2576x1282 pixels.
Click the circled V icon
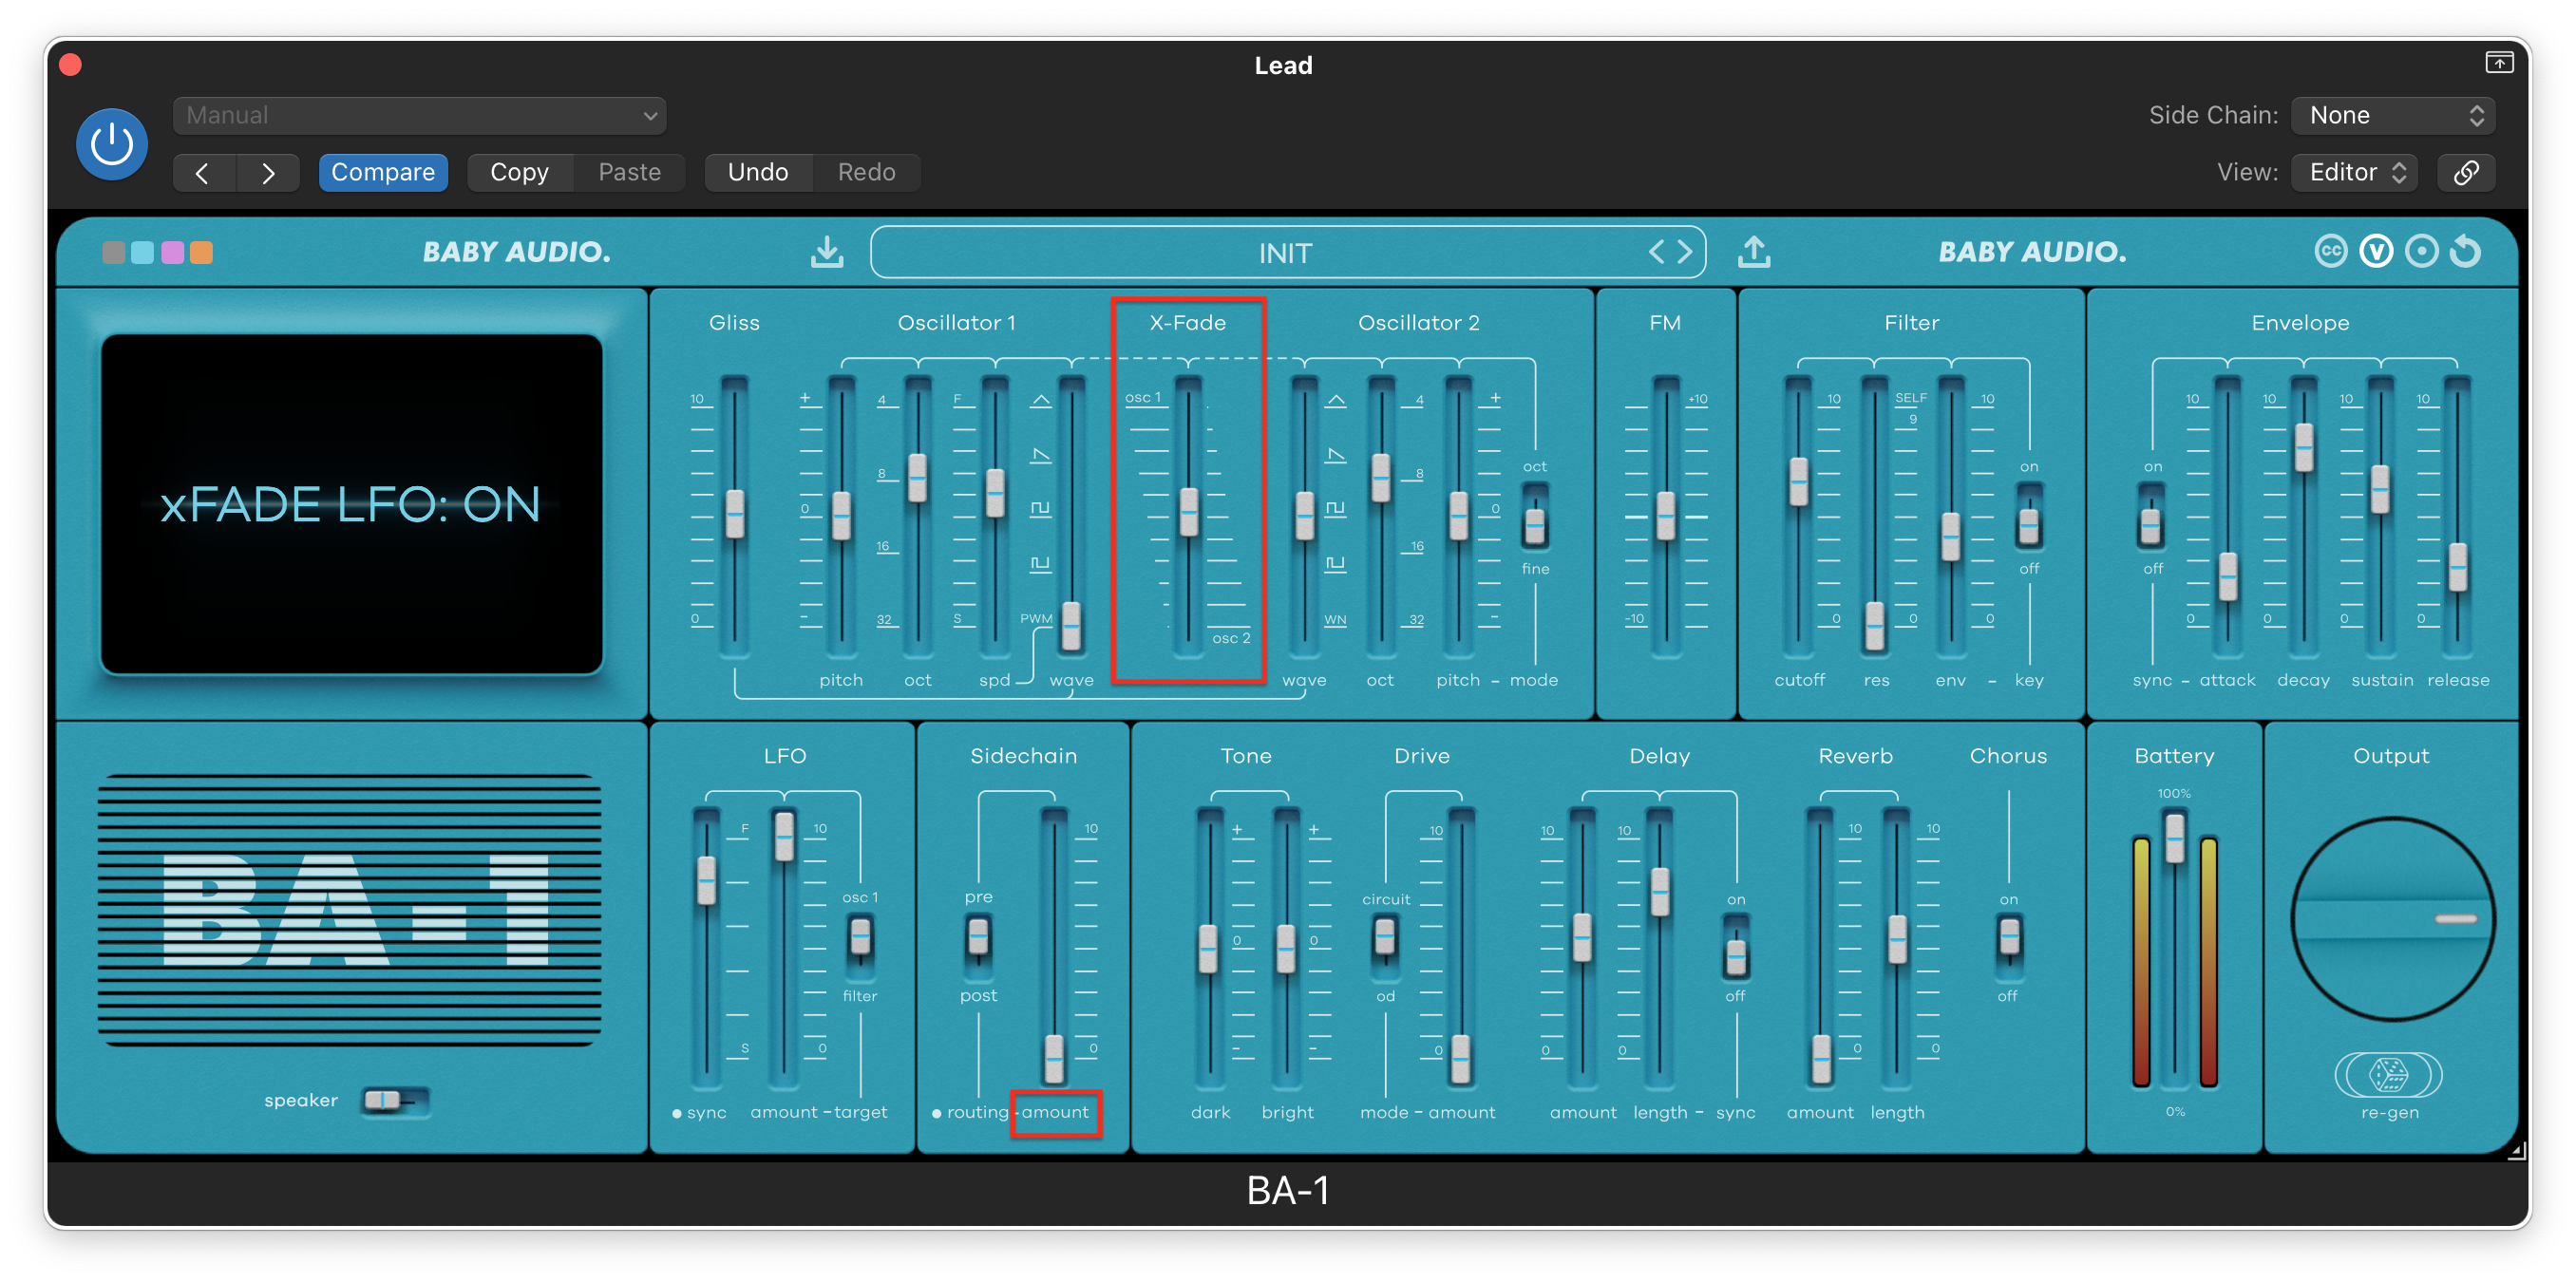tap(2376, 251)
